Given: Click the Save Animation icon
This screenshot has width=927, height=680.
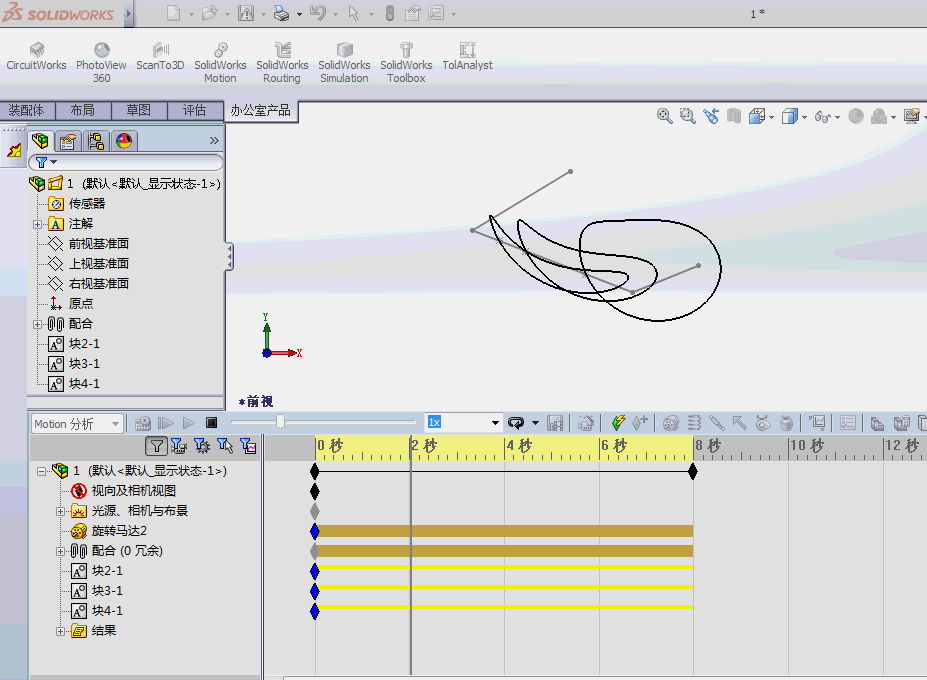Looking at the screenshot, I should pos(556,421).
